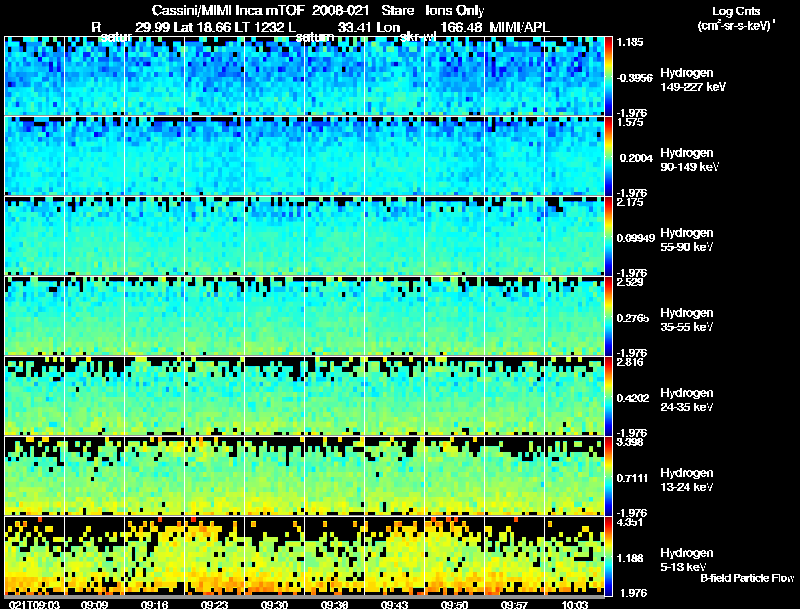Select the 'Hydrogen 90-149 keV' label
Image resolution: width=800 pixels, height=609 pixels.
[690, 160]
